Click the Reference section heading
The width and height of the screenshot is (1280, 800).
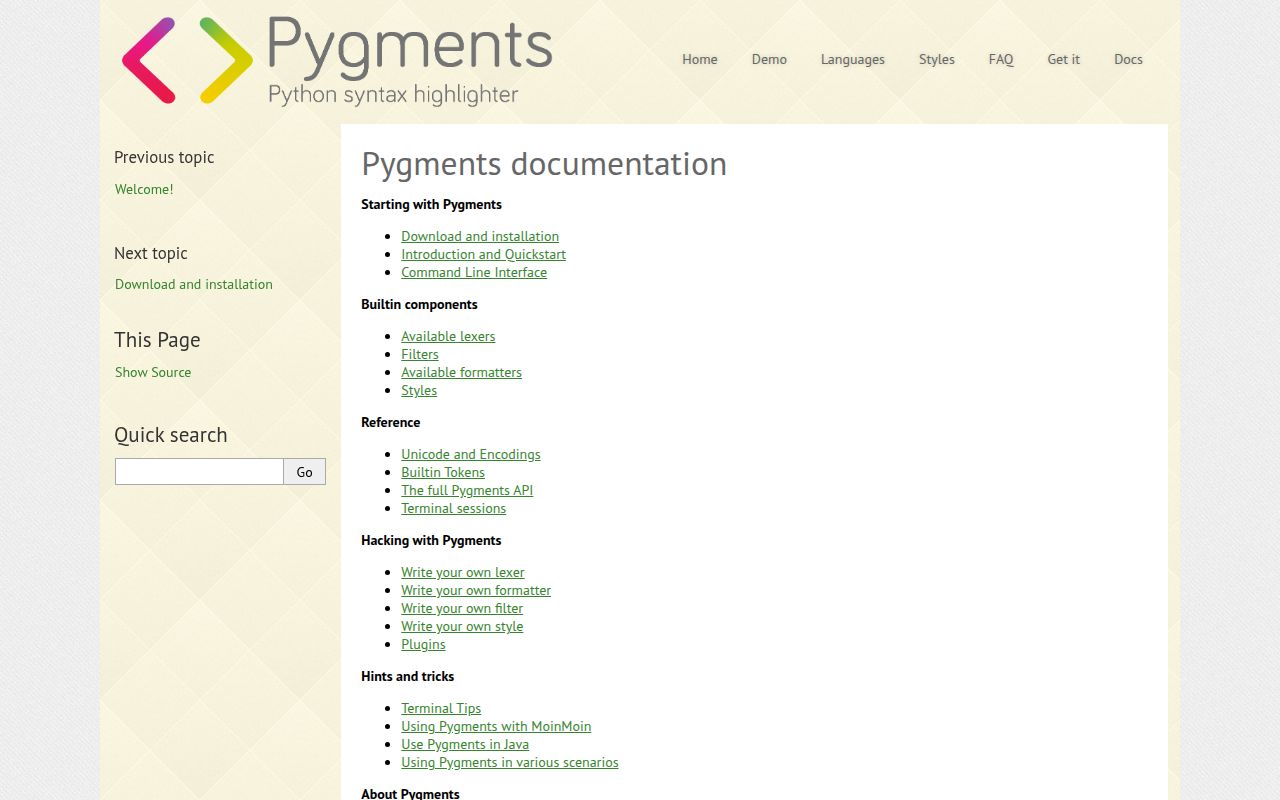[391, 422]
